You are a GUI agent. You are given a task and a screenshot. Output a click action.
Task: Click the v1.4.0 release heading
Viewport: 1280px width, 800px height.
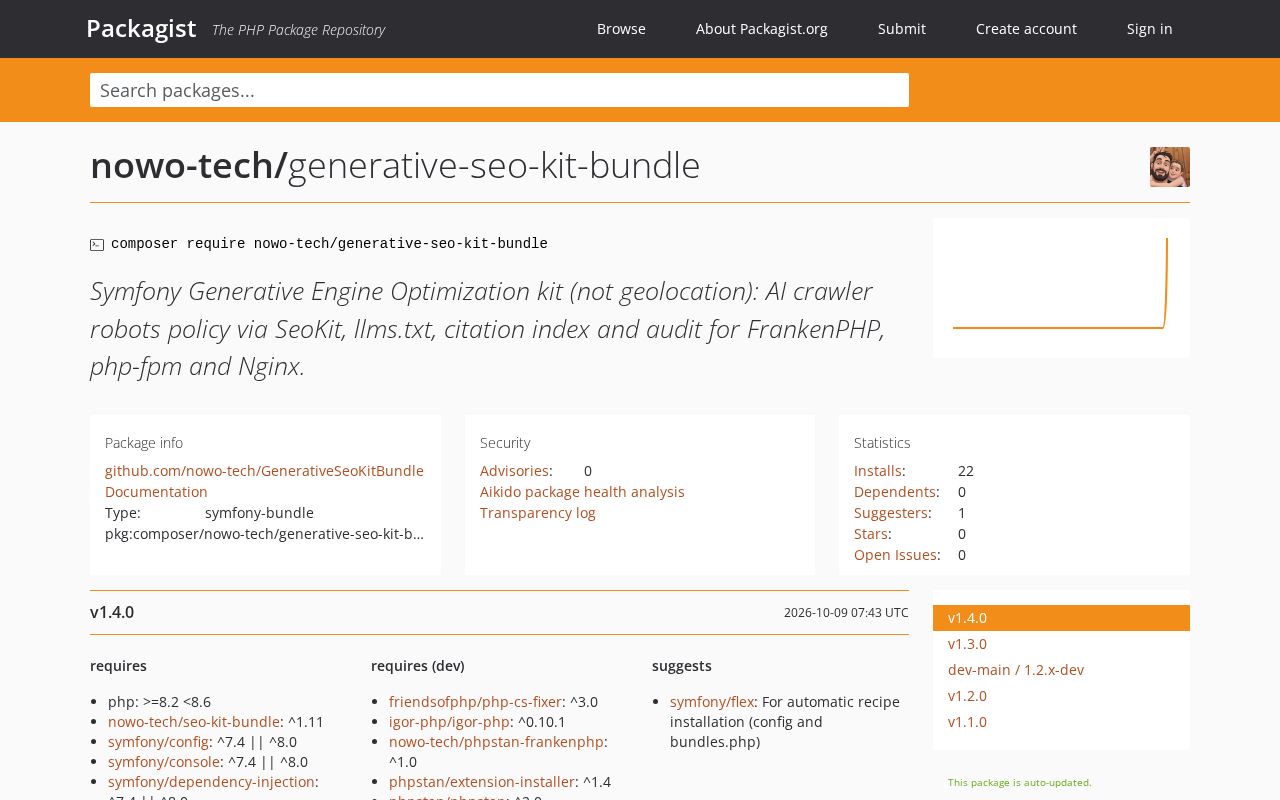click(112, 612)
